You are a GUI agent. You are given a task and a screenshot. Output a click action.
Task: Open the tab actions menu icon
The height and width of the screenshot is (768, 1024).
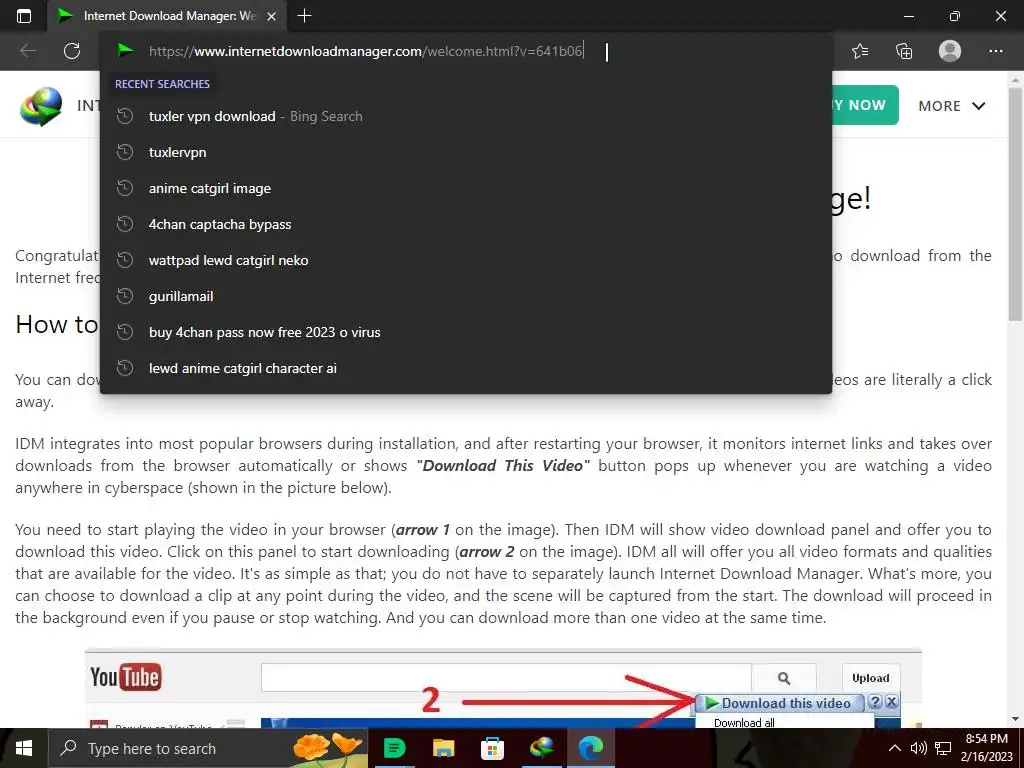[24, 16]
